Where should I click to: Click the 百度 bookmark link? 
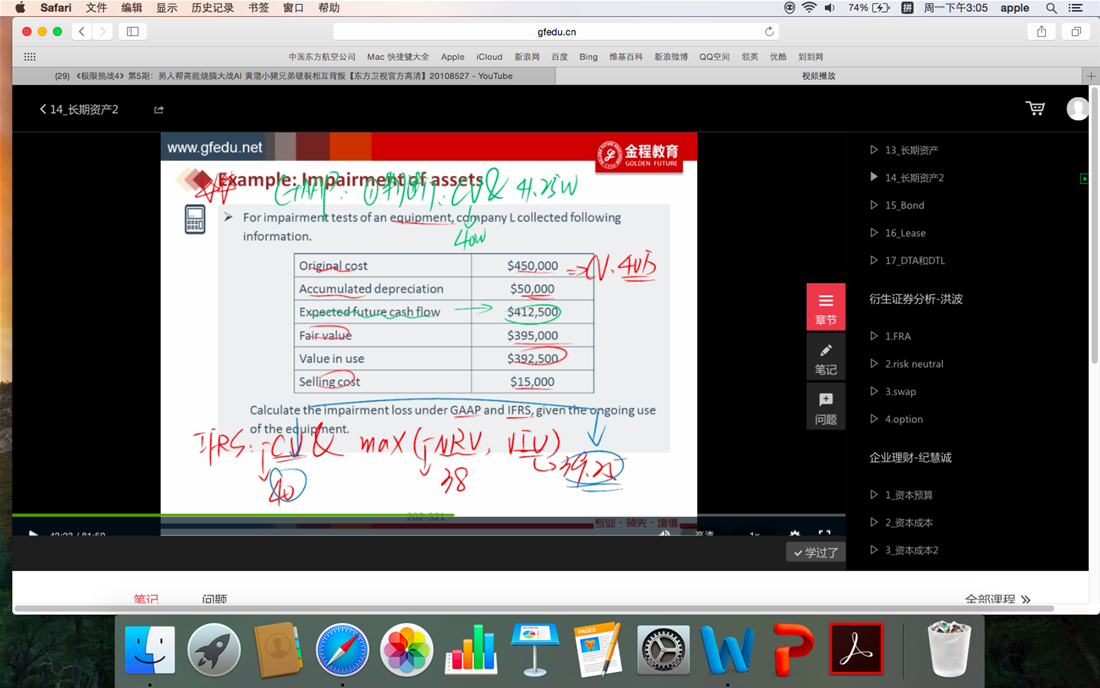(x=559, y=57)
